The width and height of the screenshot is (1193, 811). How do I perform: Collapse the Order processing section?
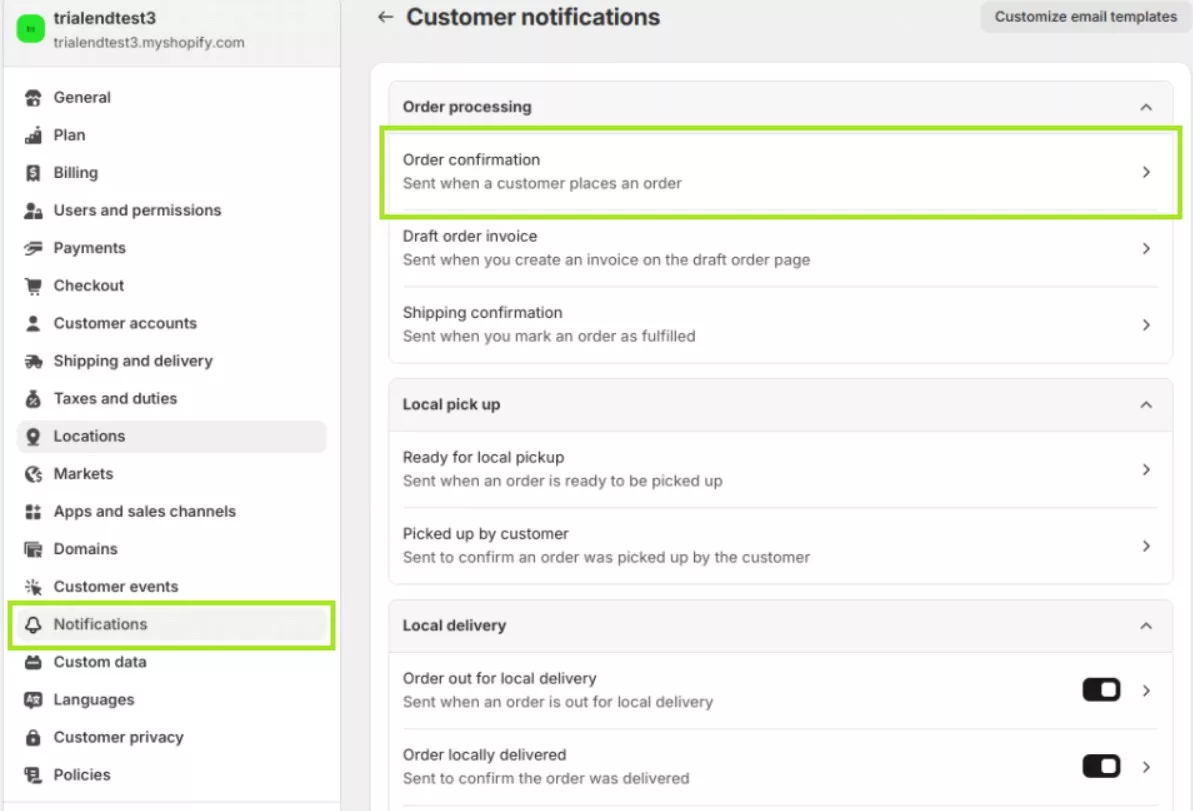coord(1146,107)
